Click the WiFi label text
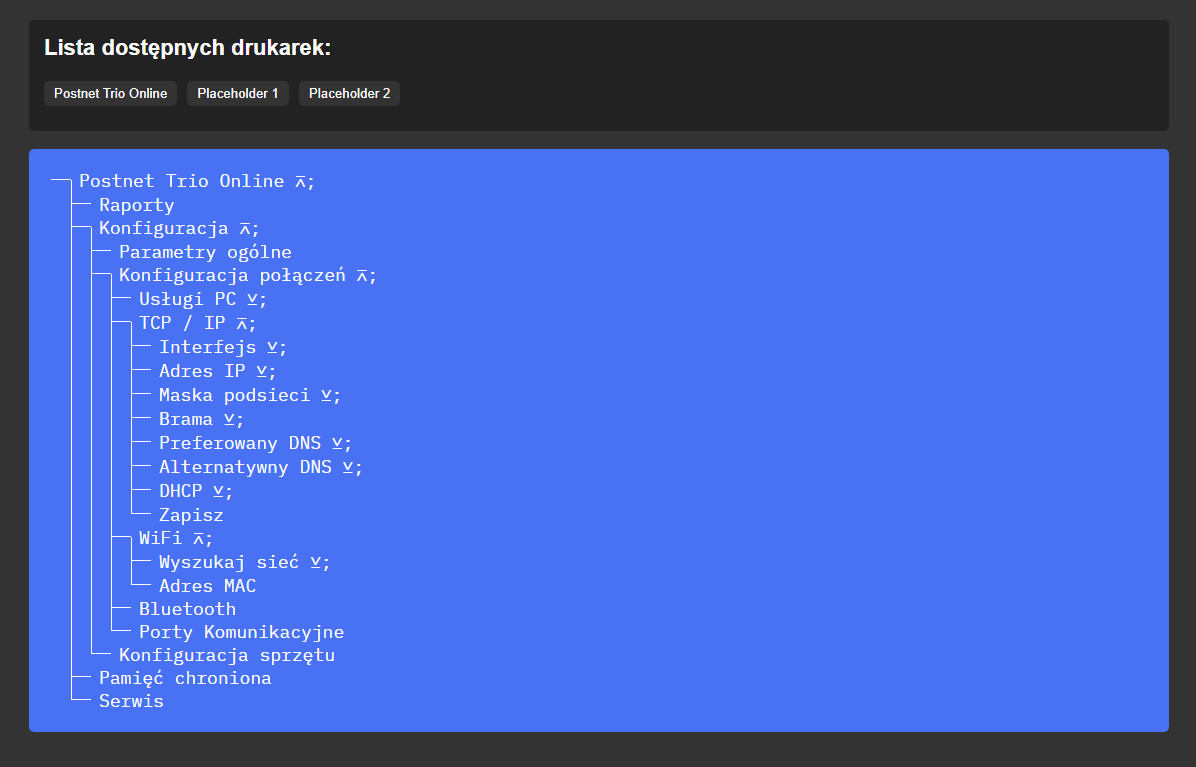This screenshot has width=1196, height=767. coord(161,539)
